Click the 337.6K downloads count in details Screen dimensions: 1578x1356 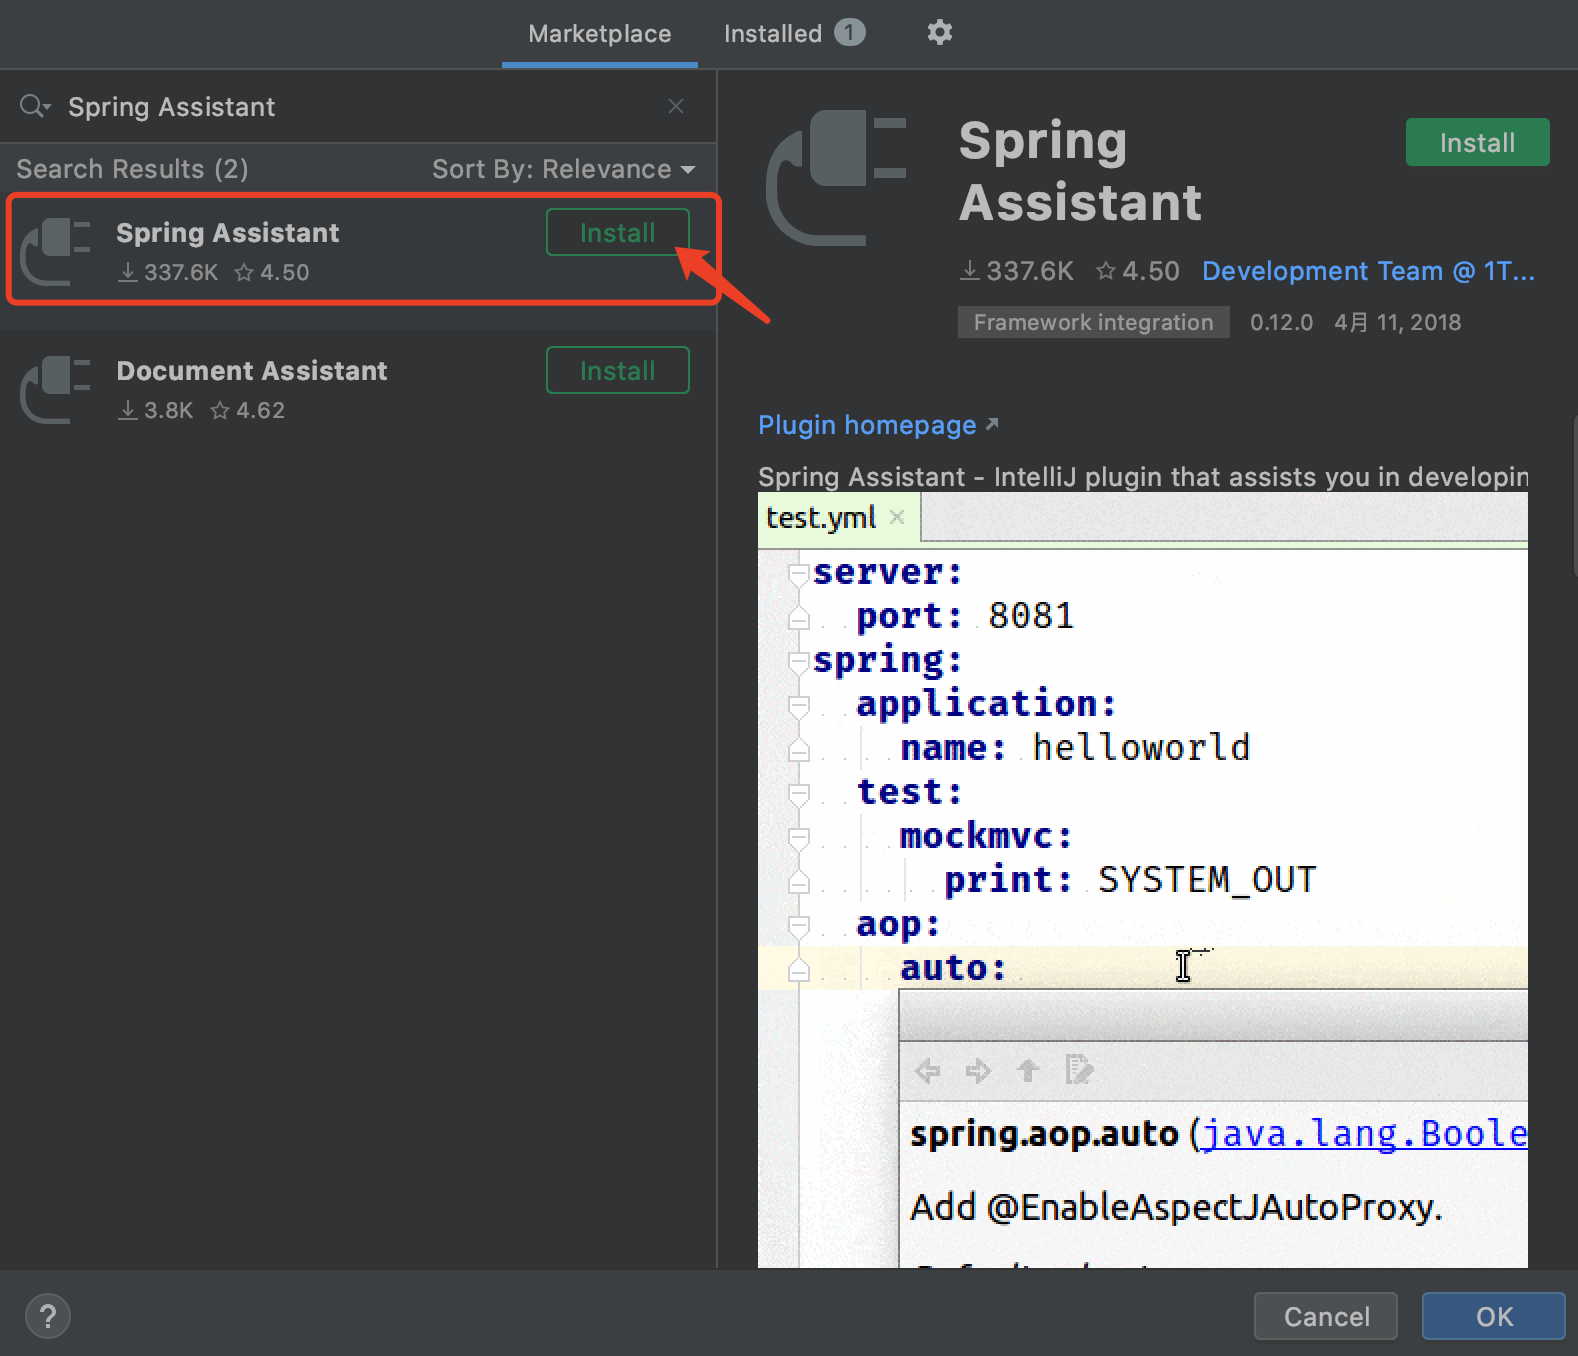click(1016, 271)
